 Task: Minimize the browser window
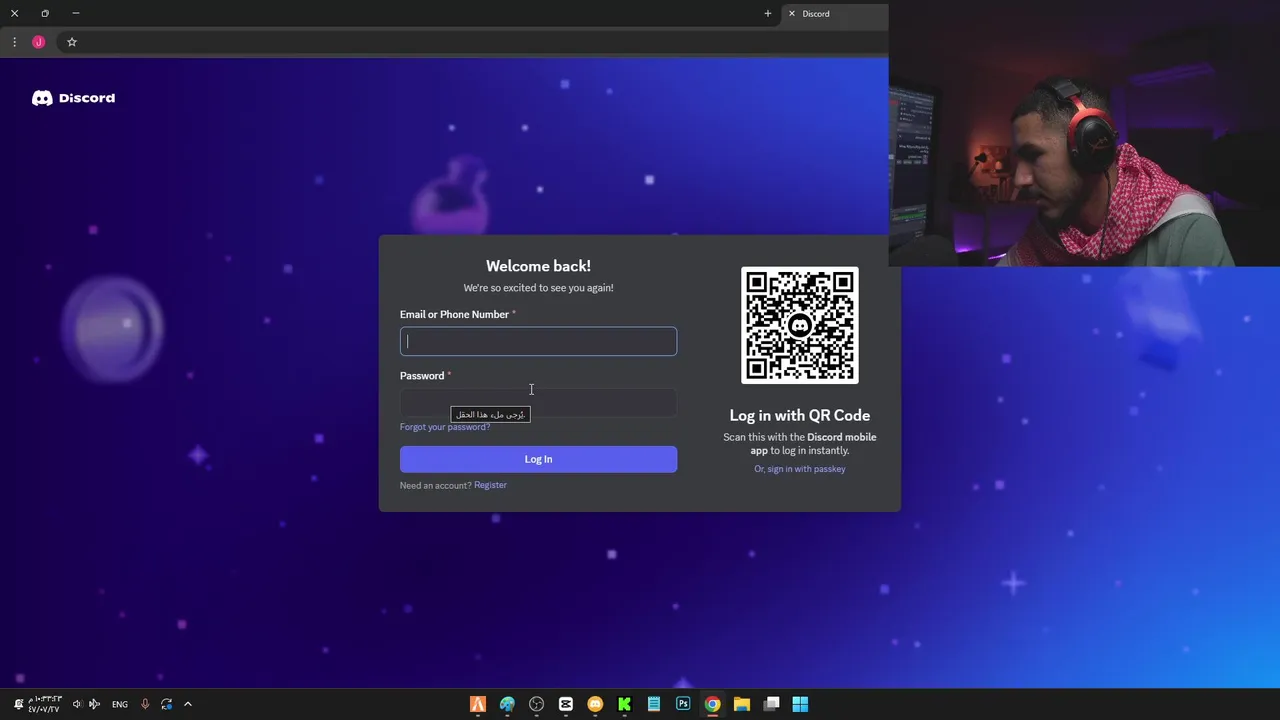click(x=76, y=14)
